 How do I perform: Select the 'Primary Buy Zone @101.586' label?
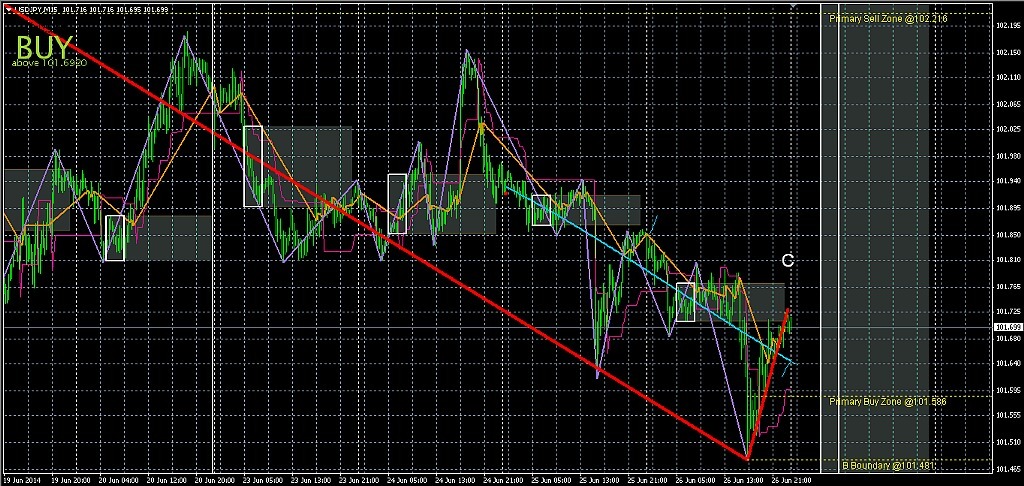(888, 402)
